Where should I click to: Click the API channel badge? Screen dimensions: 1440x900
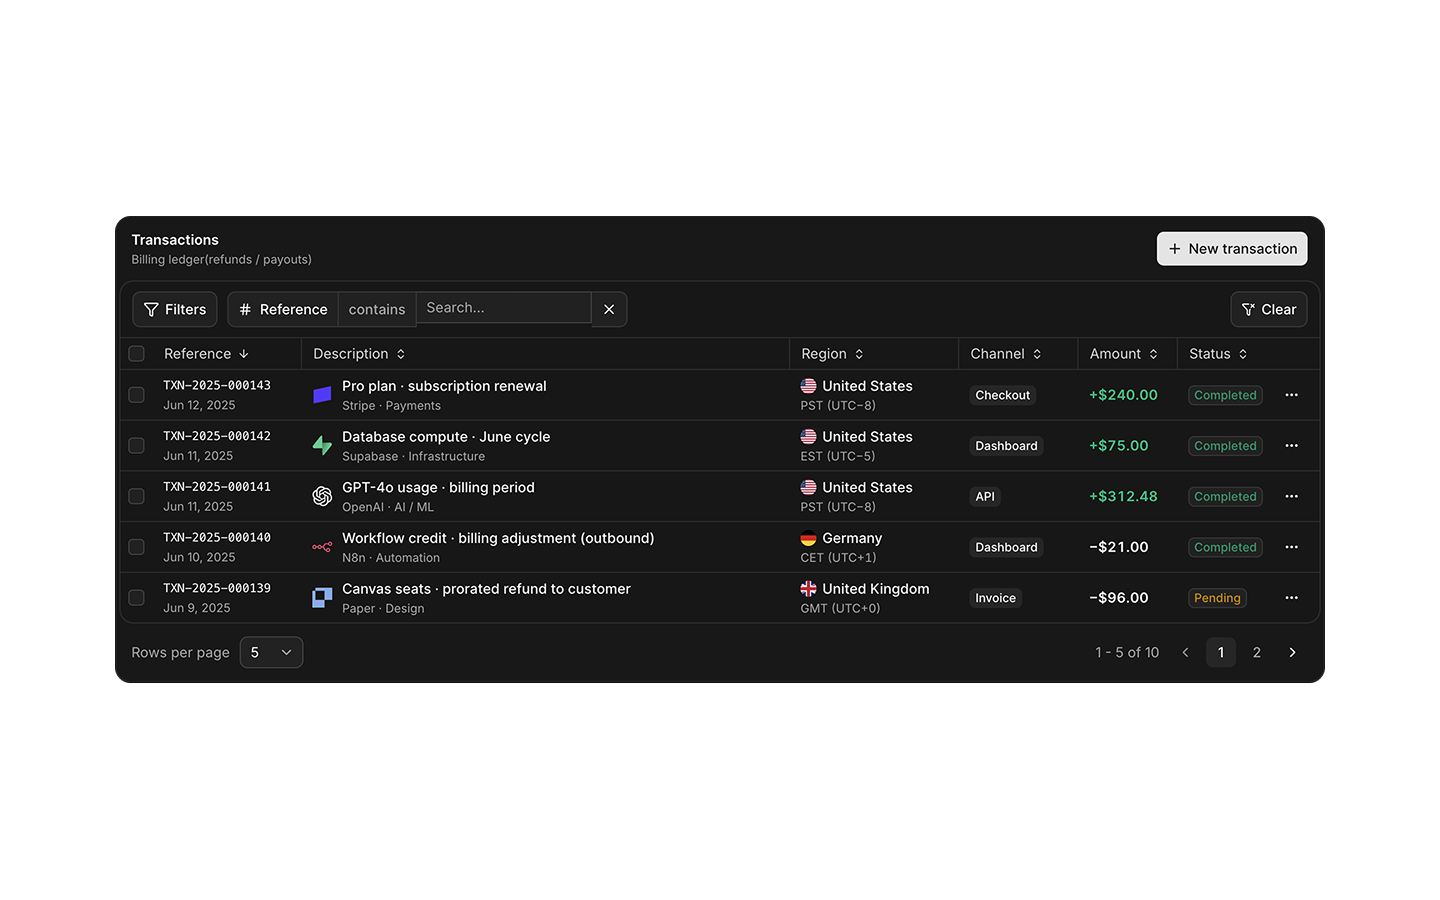(985, 497)
